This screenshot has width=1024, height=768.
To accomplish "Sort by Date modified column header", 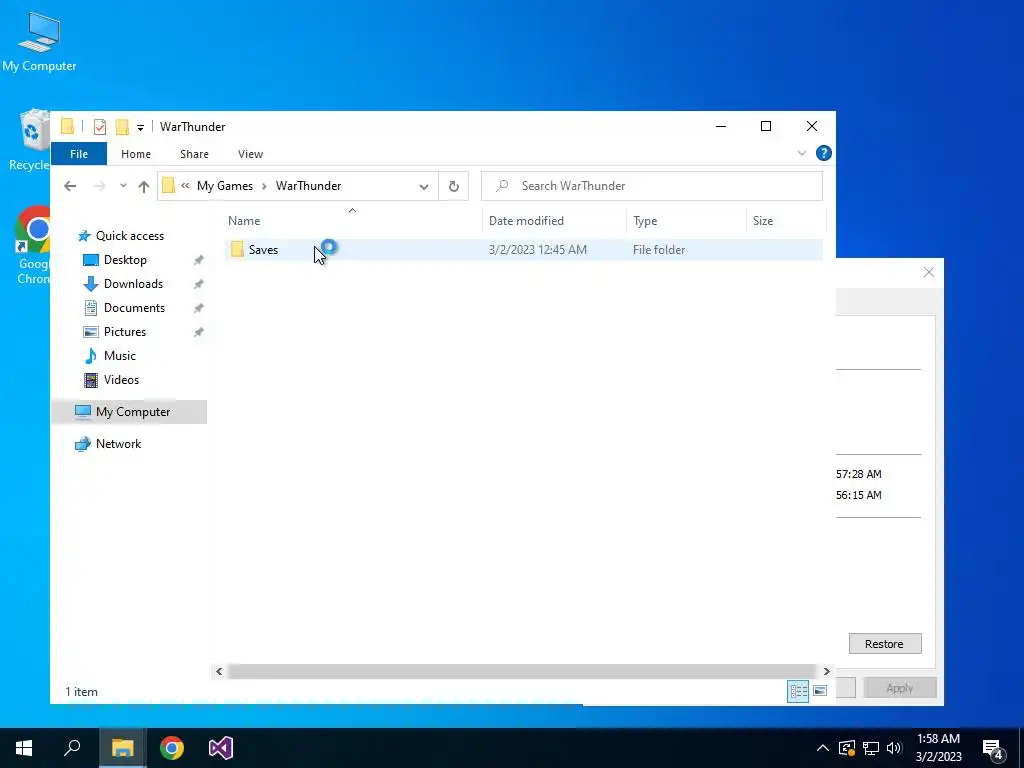I will click(x=554, y=221).
